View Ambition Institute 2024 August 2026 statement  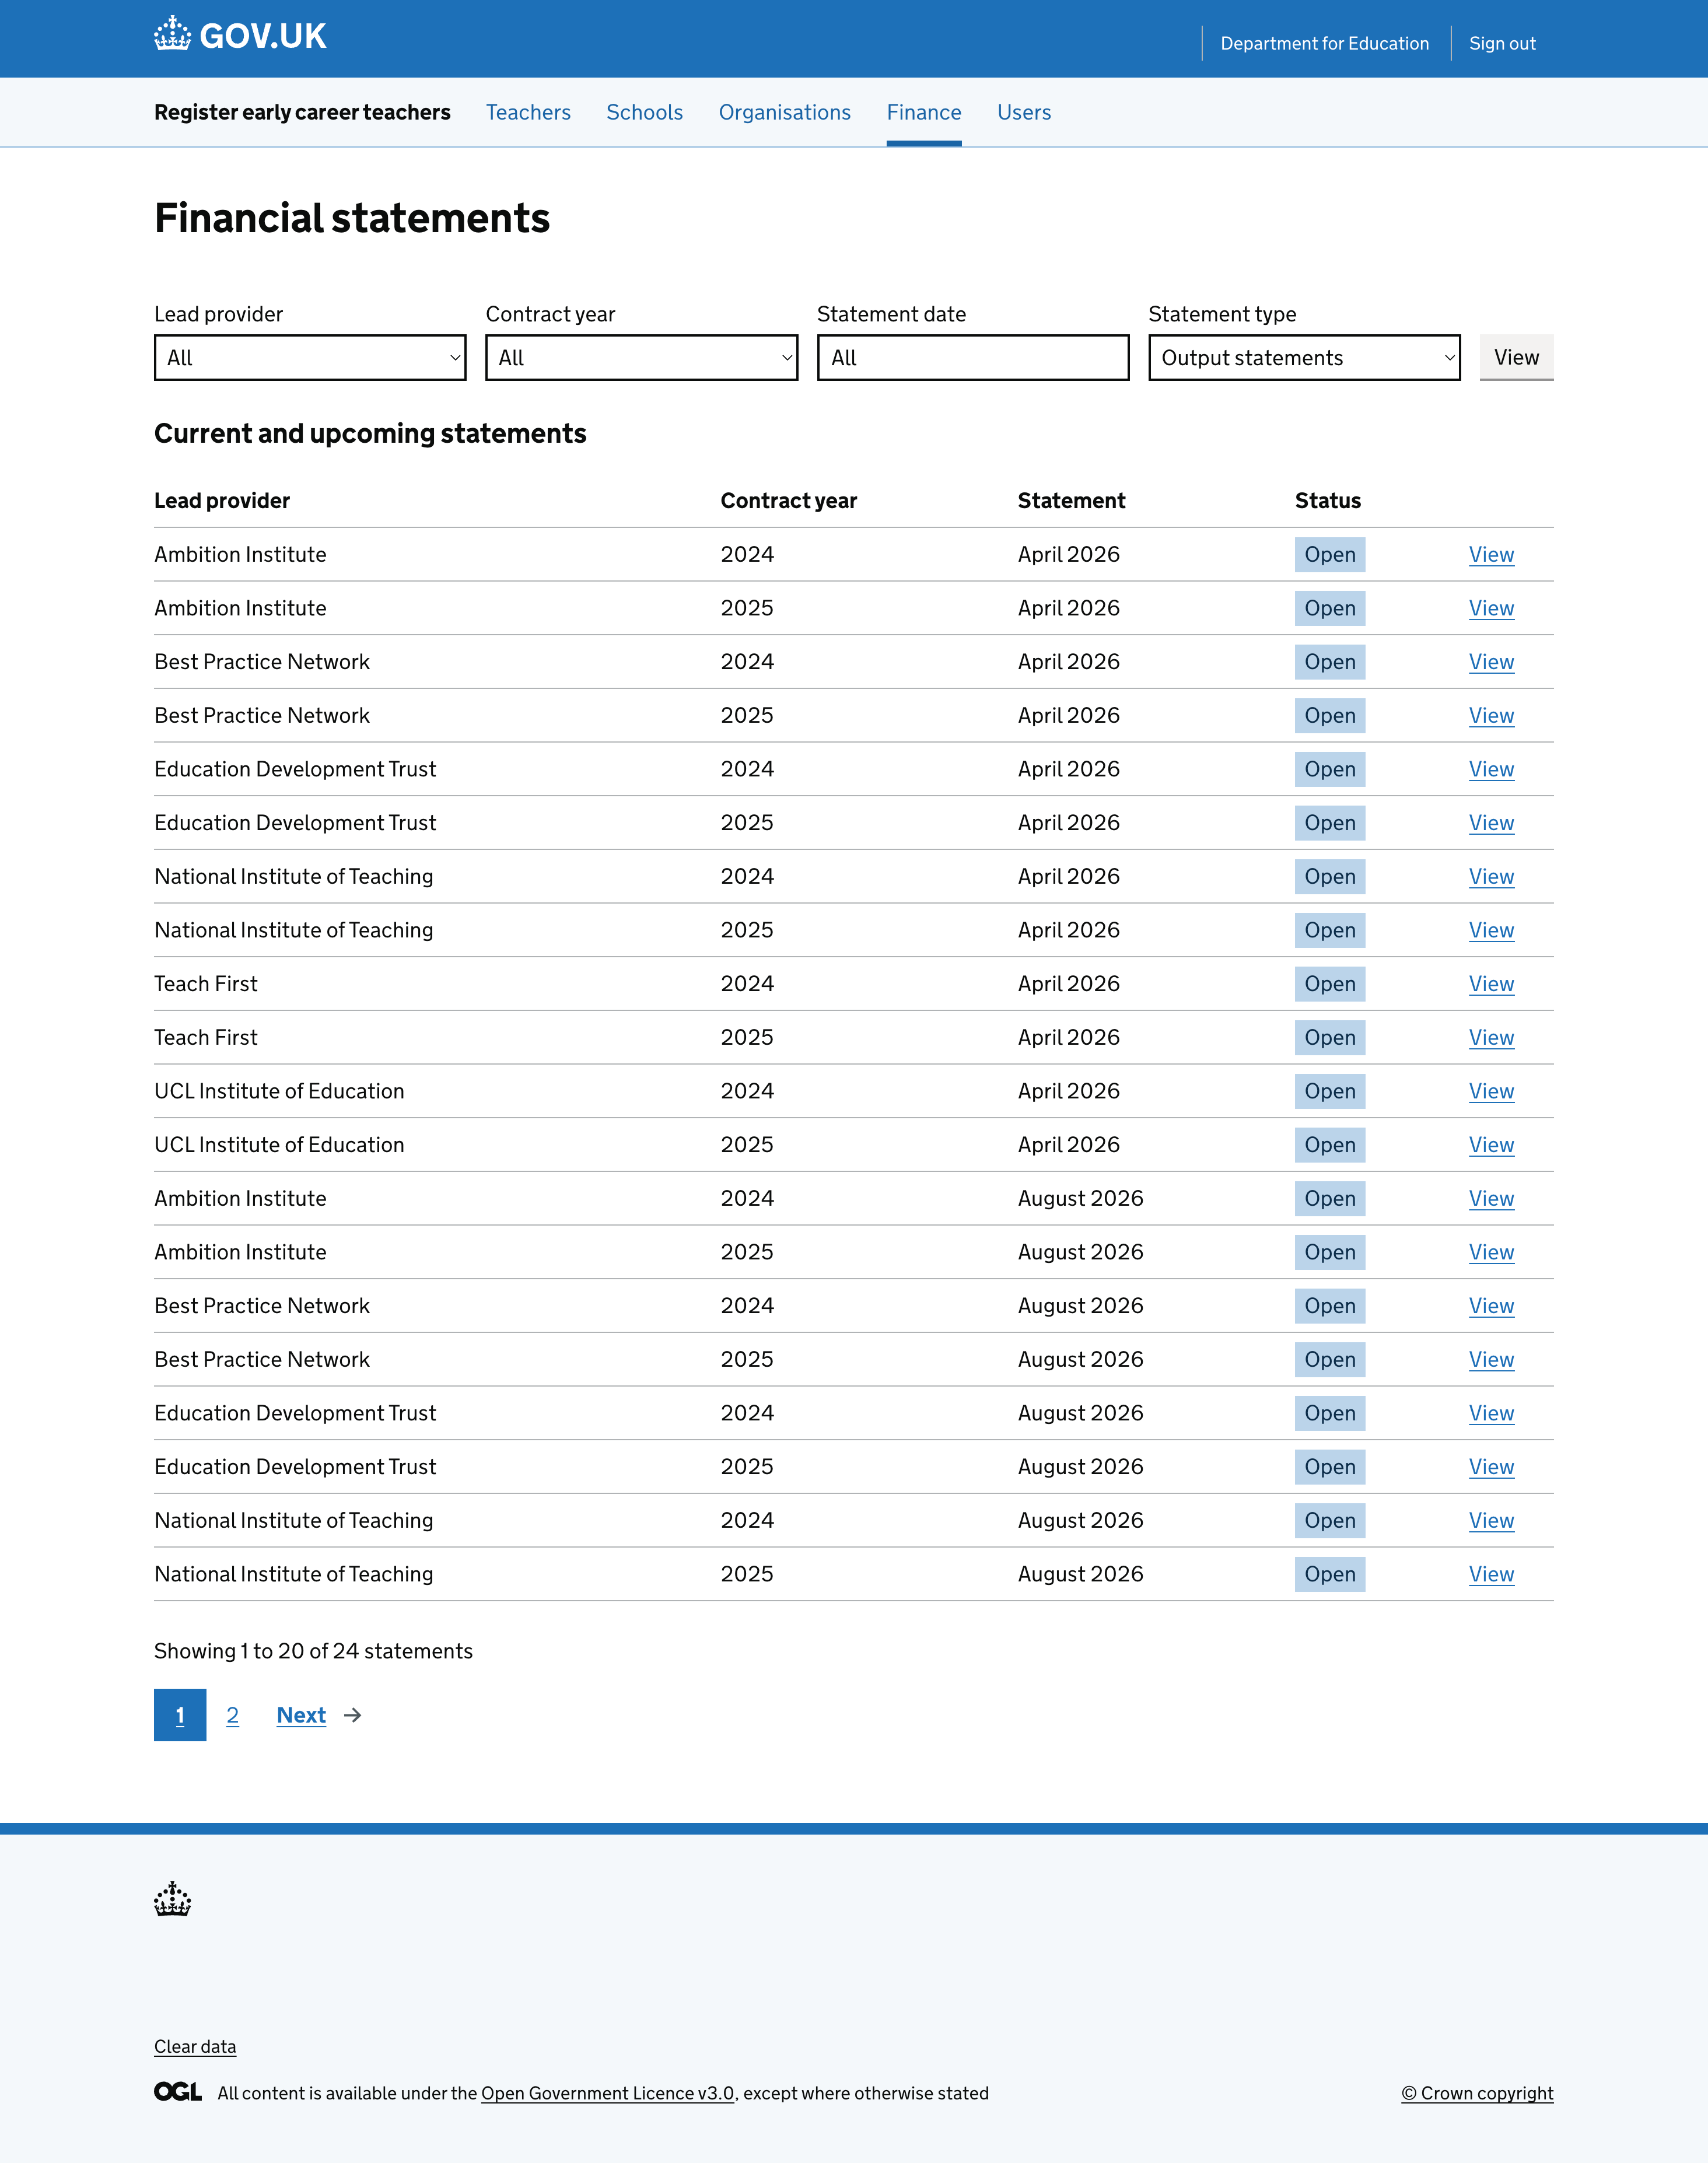coord(1491,1198)
